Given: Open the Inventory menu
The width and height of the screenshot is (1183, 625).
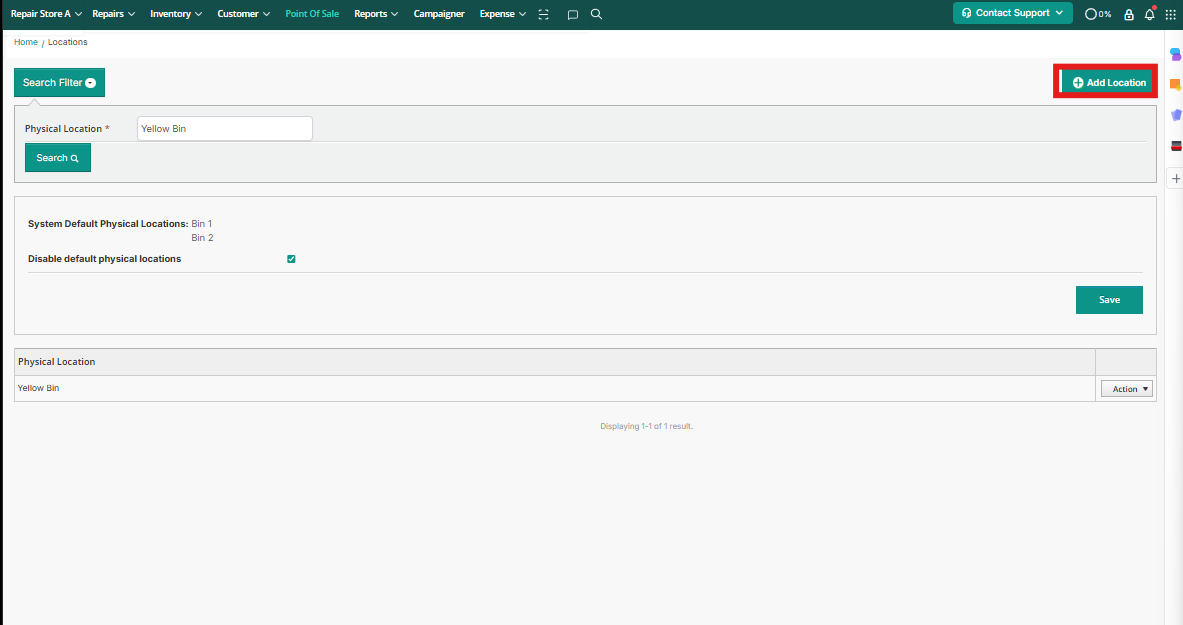Looking at the screenshot, I should 176,14.
